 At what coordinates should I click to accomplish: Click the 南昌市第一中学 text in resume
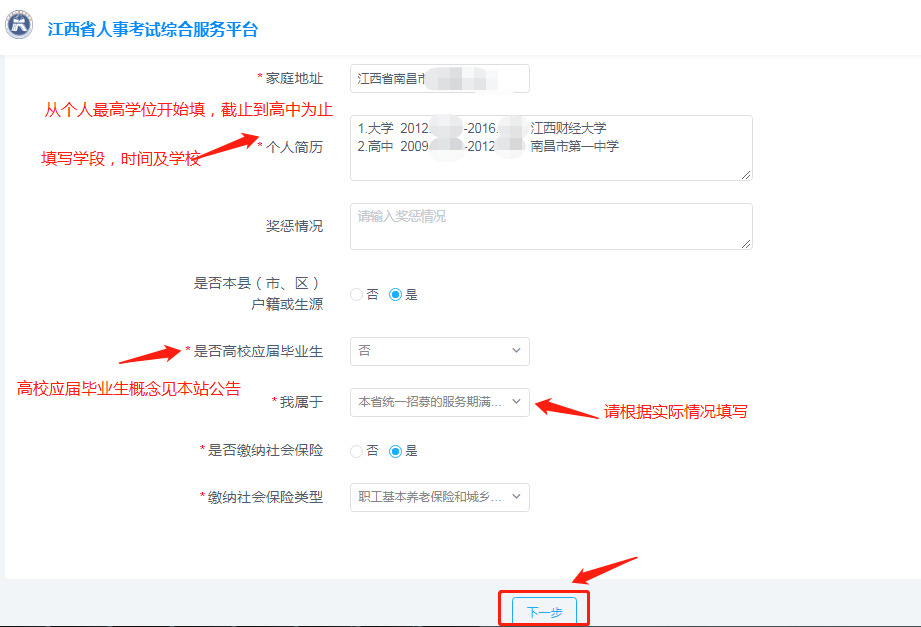(574, 146)
